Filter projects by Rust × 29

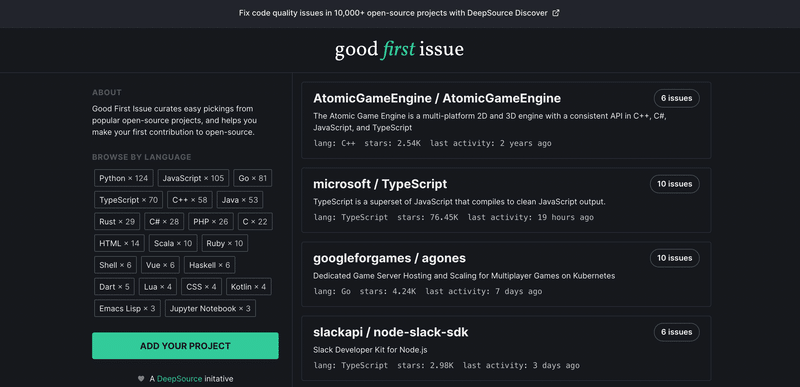click(117, 222)
